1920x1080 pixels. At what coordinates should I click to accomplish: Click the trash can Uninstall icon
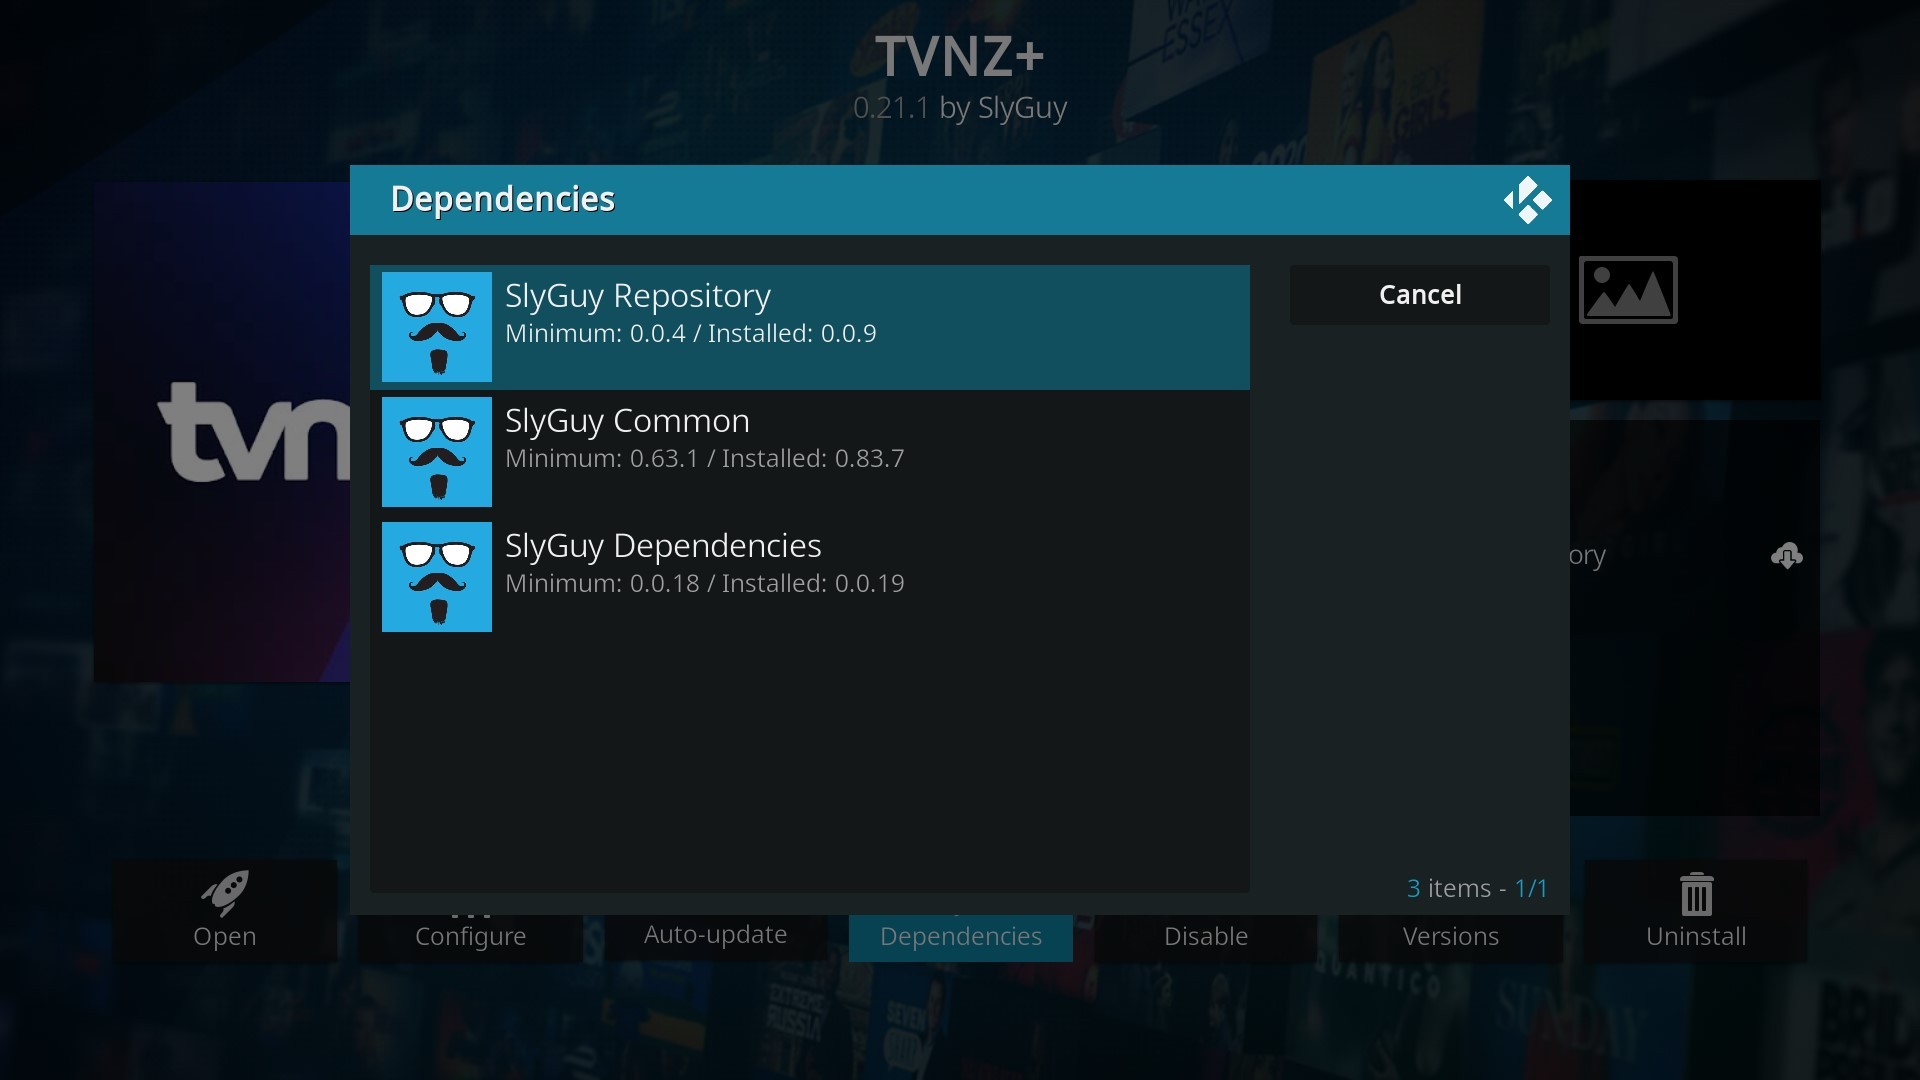click(x=1696, y=894)
